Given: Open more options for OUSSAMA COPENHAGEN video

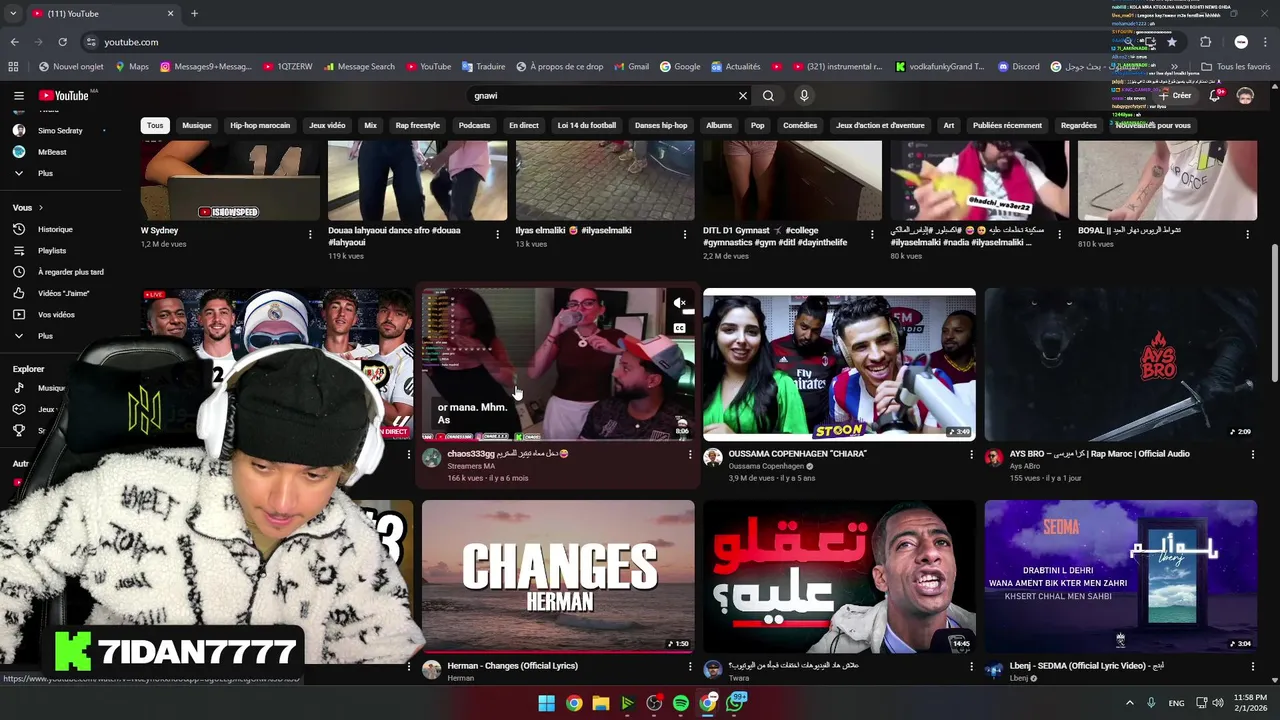Looking at the screenshot, I should [971, 455].
